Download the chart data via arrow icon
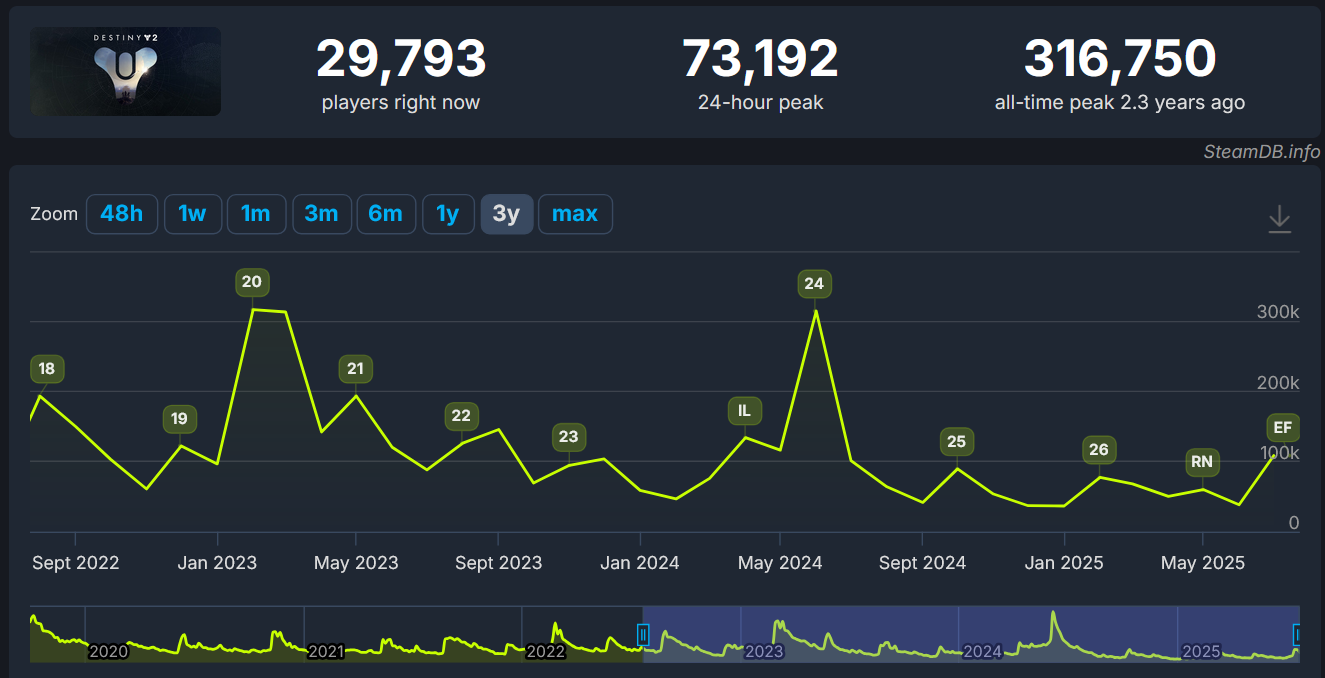The height and width of the screenshot is (678, 1325). (1280, 219)
